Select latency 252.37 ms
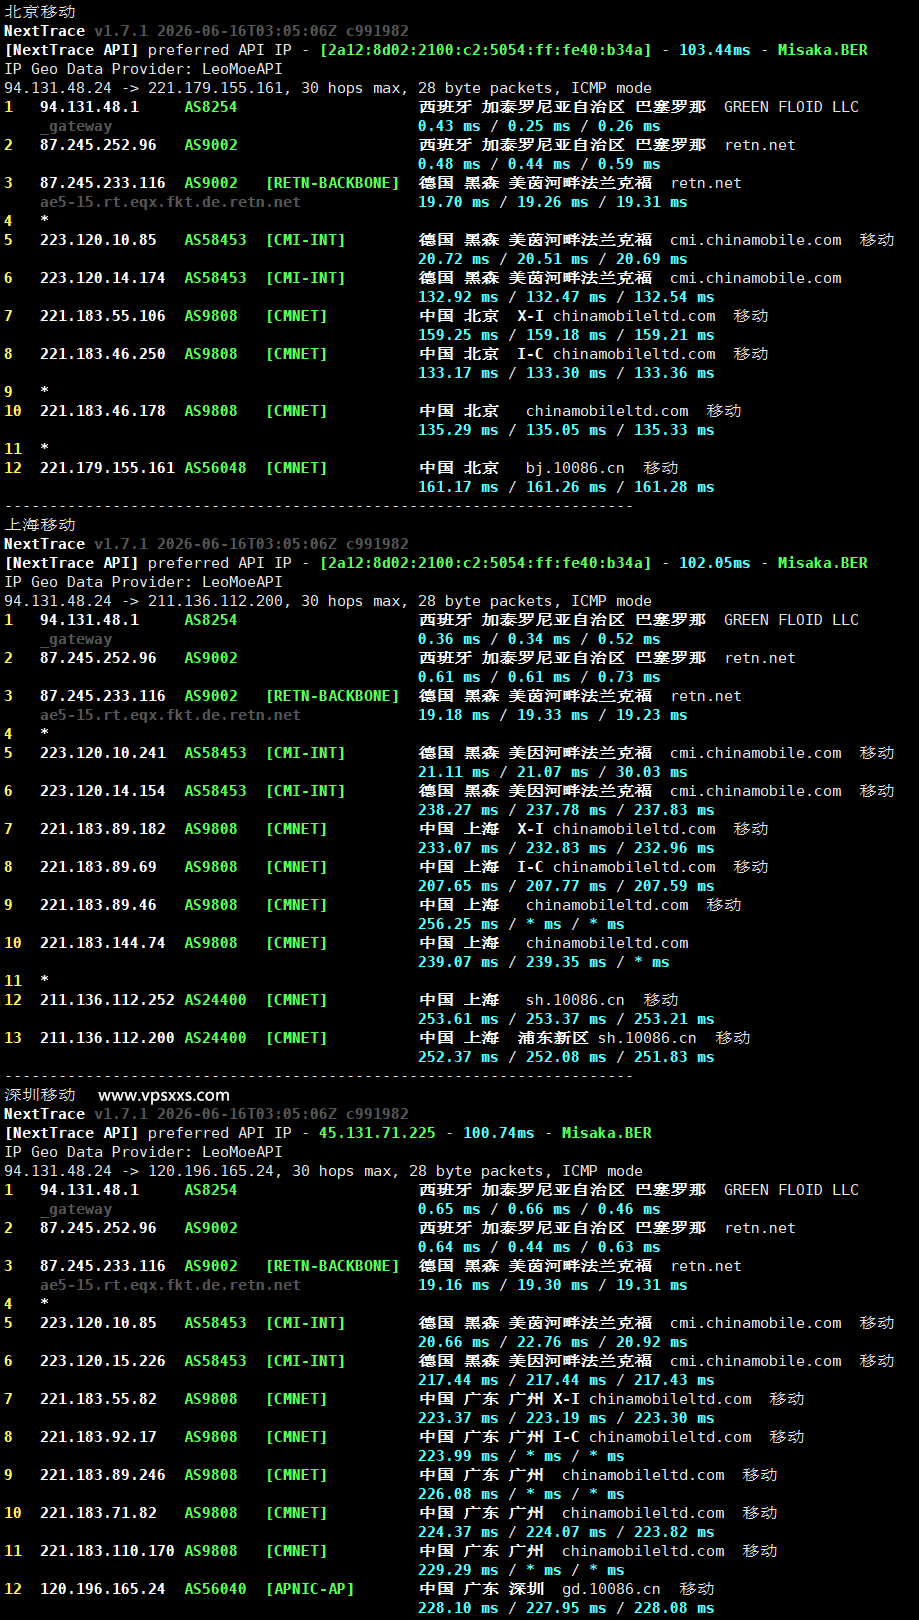919x1620 pixels. click(x=458, y=1057)
